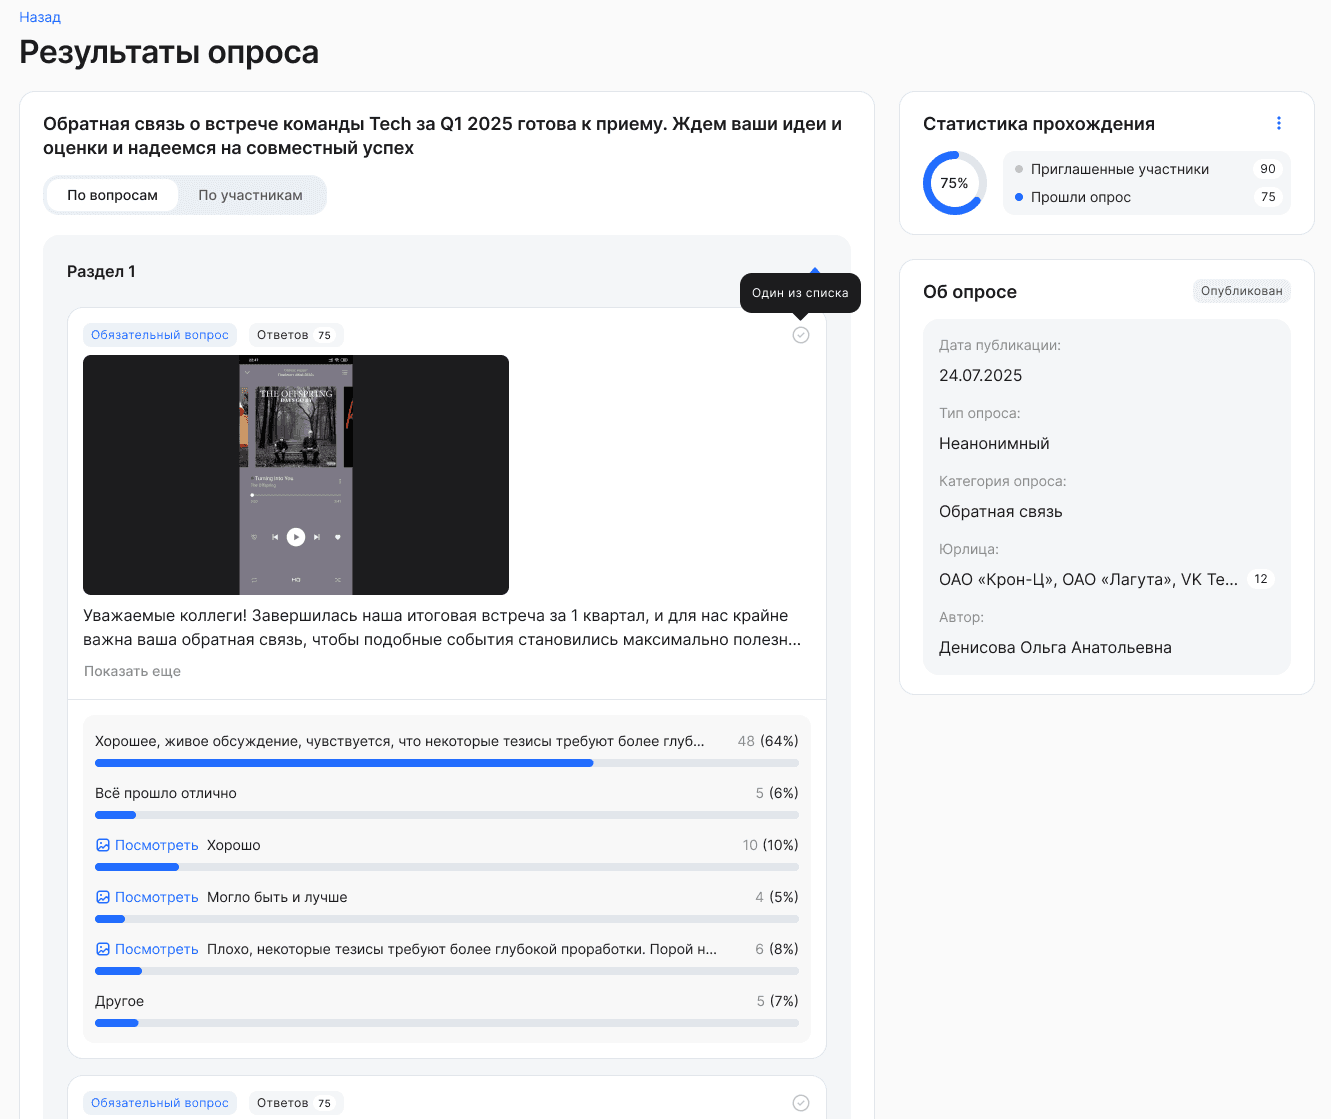The width and height of the screenshot is (1331, 1119).
Task: Click the image icon beside Плохо answer
Action: [102, 949]
